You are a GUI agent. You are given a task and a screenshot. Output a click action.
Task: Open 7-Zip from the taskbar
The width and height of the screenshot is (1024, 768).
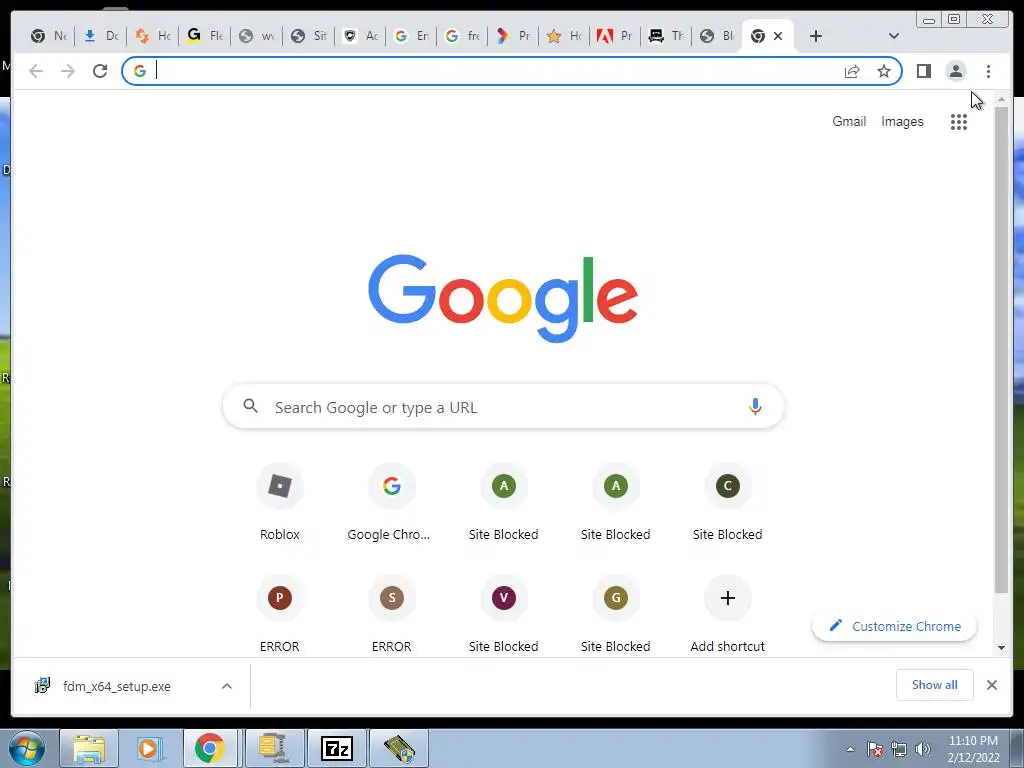tap(337, 748)
